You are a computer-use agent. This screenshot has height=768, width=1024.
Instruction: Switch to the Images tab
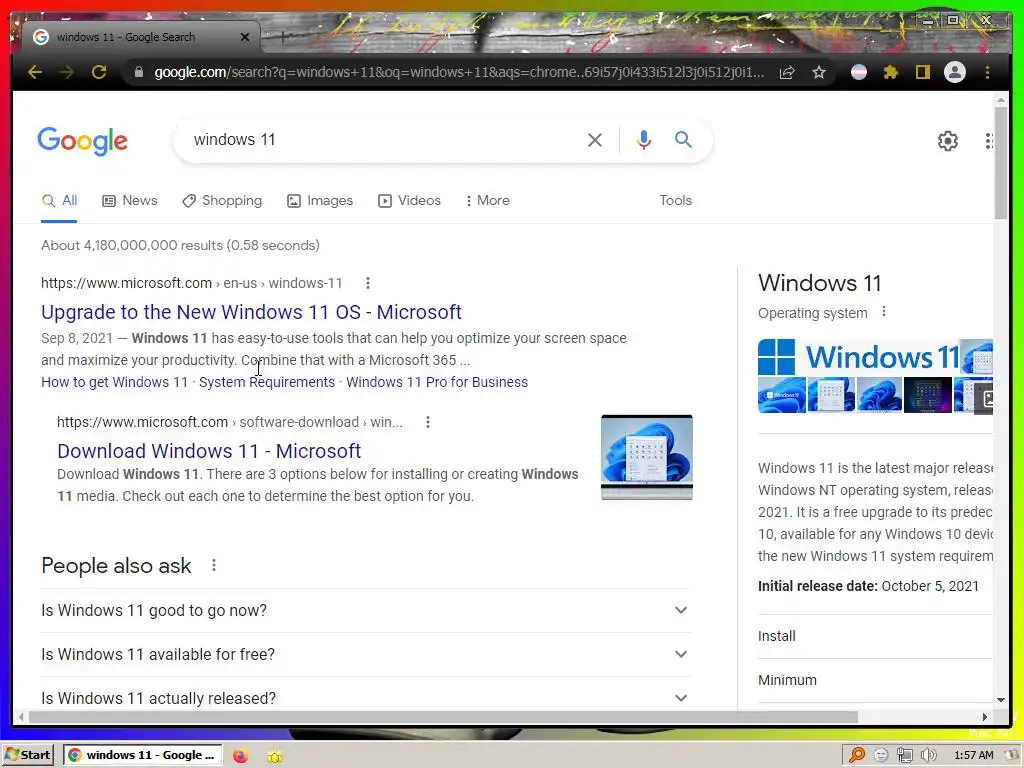tap(320, 200)
